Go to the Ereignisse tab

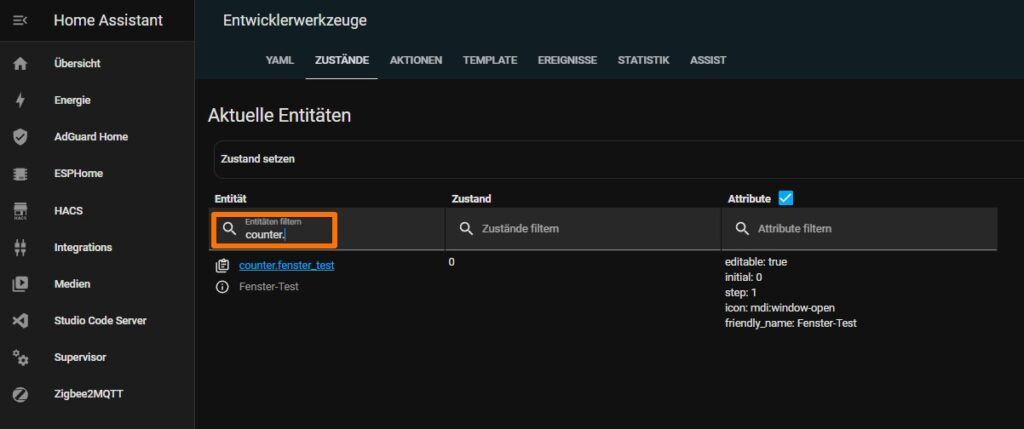[567, 60]
